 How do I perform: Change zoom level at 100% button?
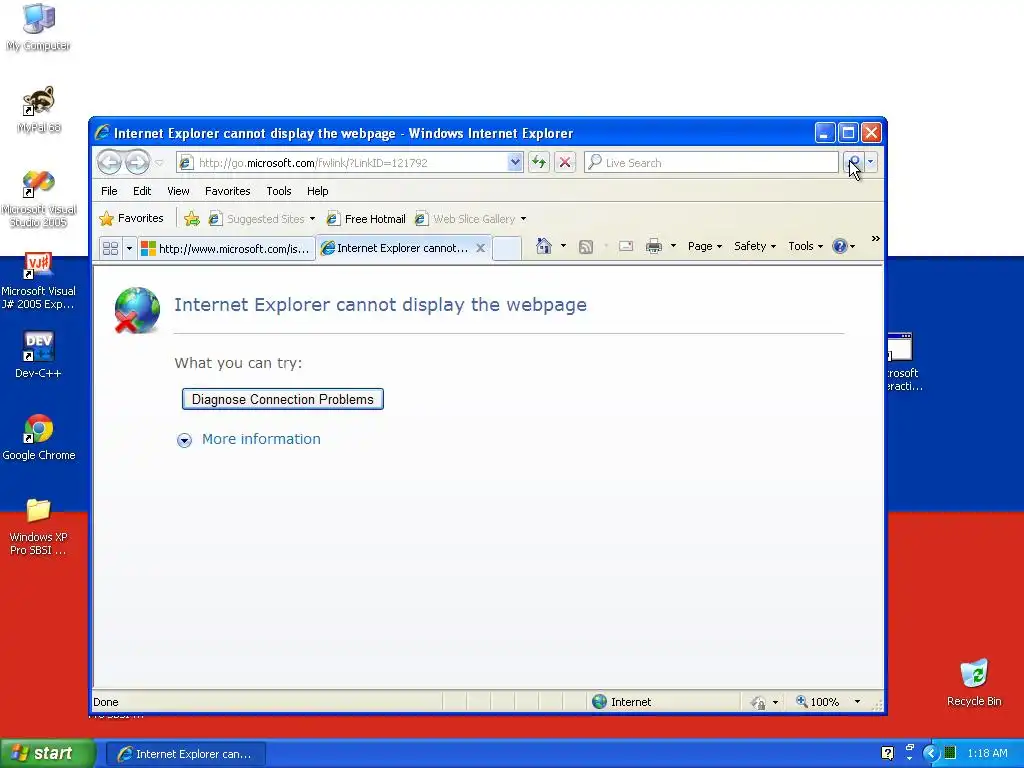(x=817, y=702)
